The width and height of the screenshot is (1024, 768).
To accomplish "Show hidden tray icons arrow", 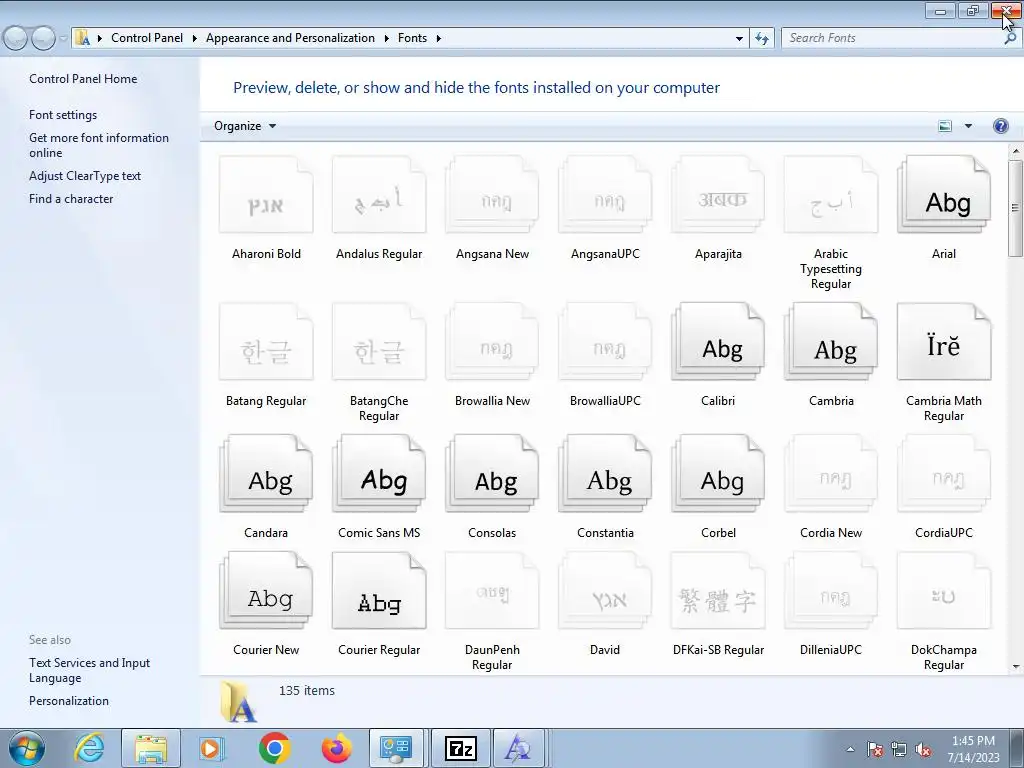I will point(850,749).
